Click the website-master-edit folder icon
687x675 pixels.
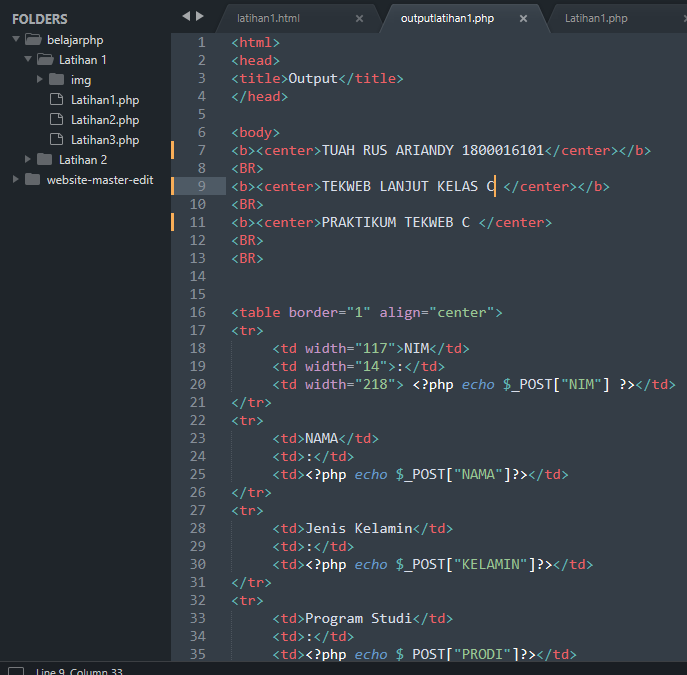[32, 180]
